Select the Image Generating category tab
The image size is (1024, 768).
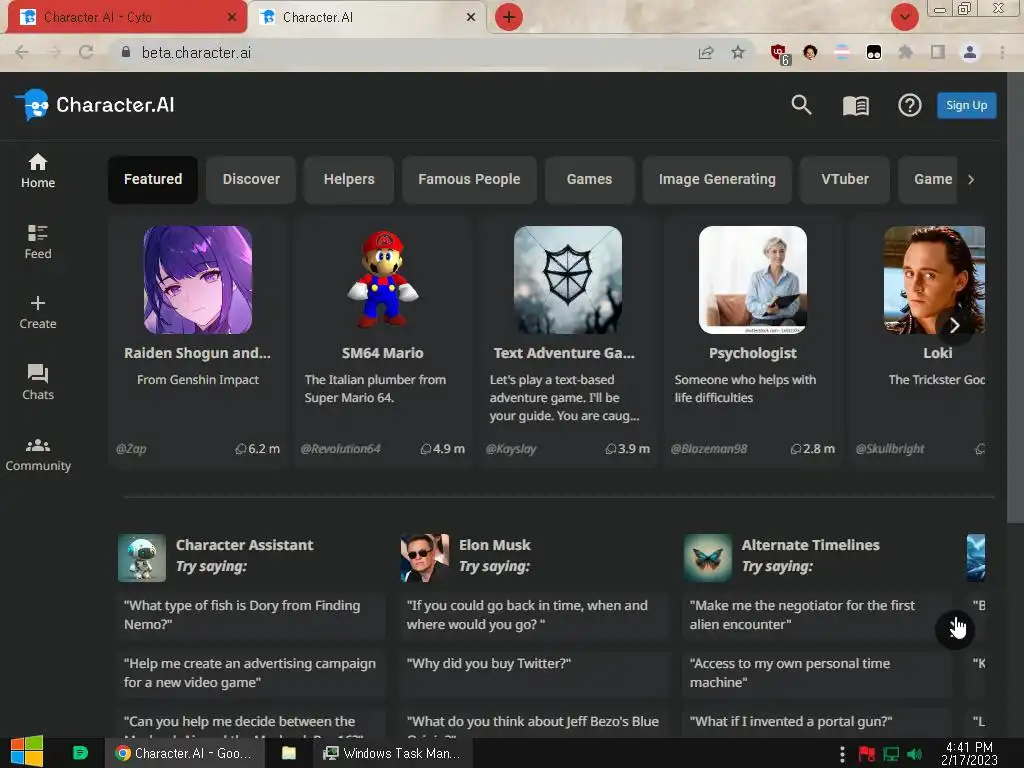(717, 180)
